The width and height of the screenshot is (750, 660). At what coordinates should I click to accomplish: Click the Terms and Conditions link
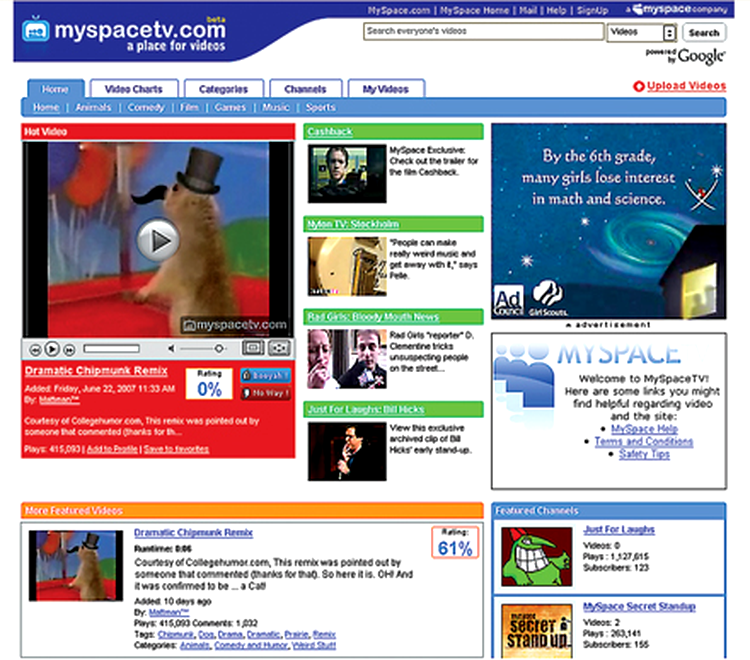[644, 441]
